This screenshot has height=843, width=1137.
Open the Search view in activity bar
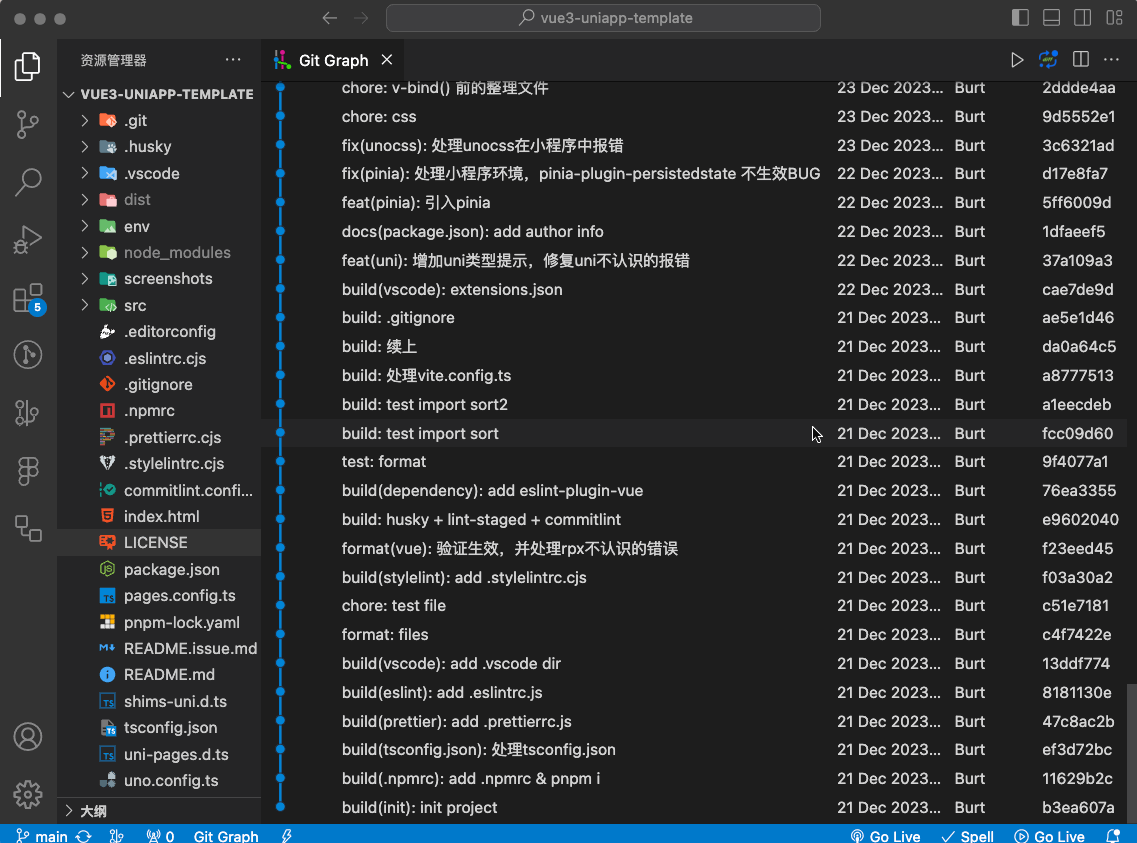tap(27, 182)
